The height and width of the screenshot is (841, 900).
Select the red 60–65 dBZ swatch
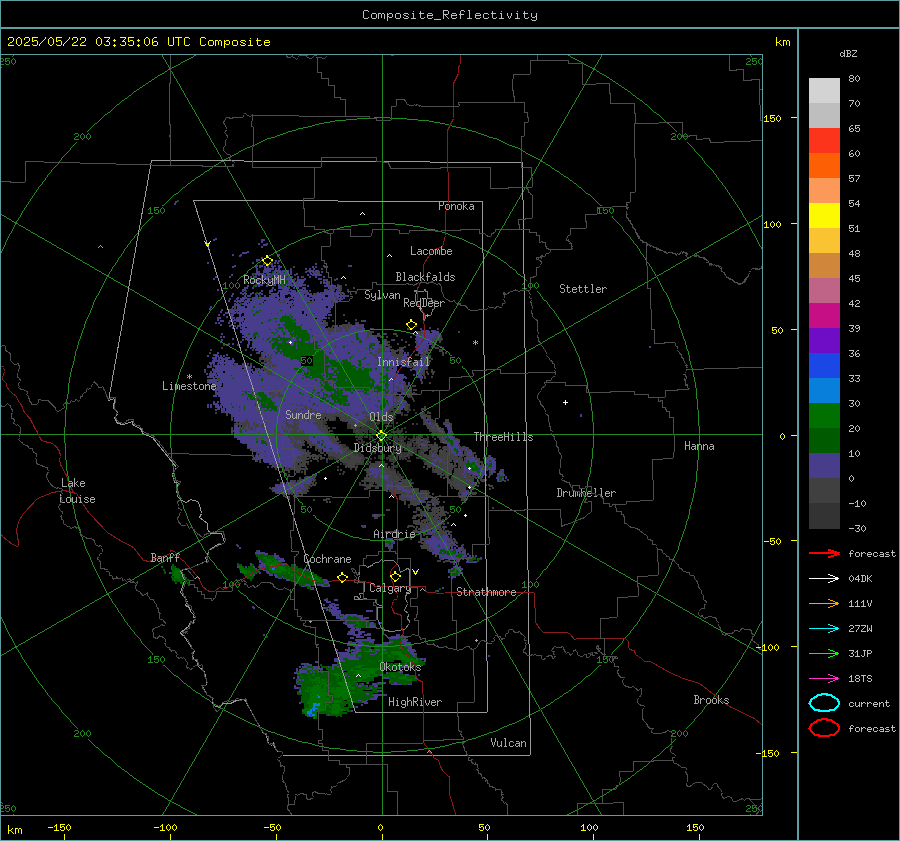824,141
